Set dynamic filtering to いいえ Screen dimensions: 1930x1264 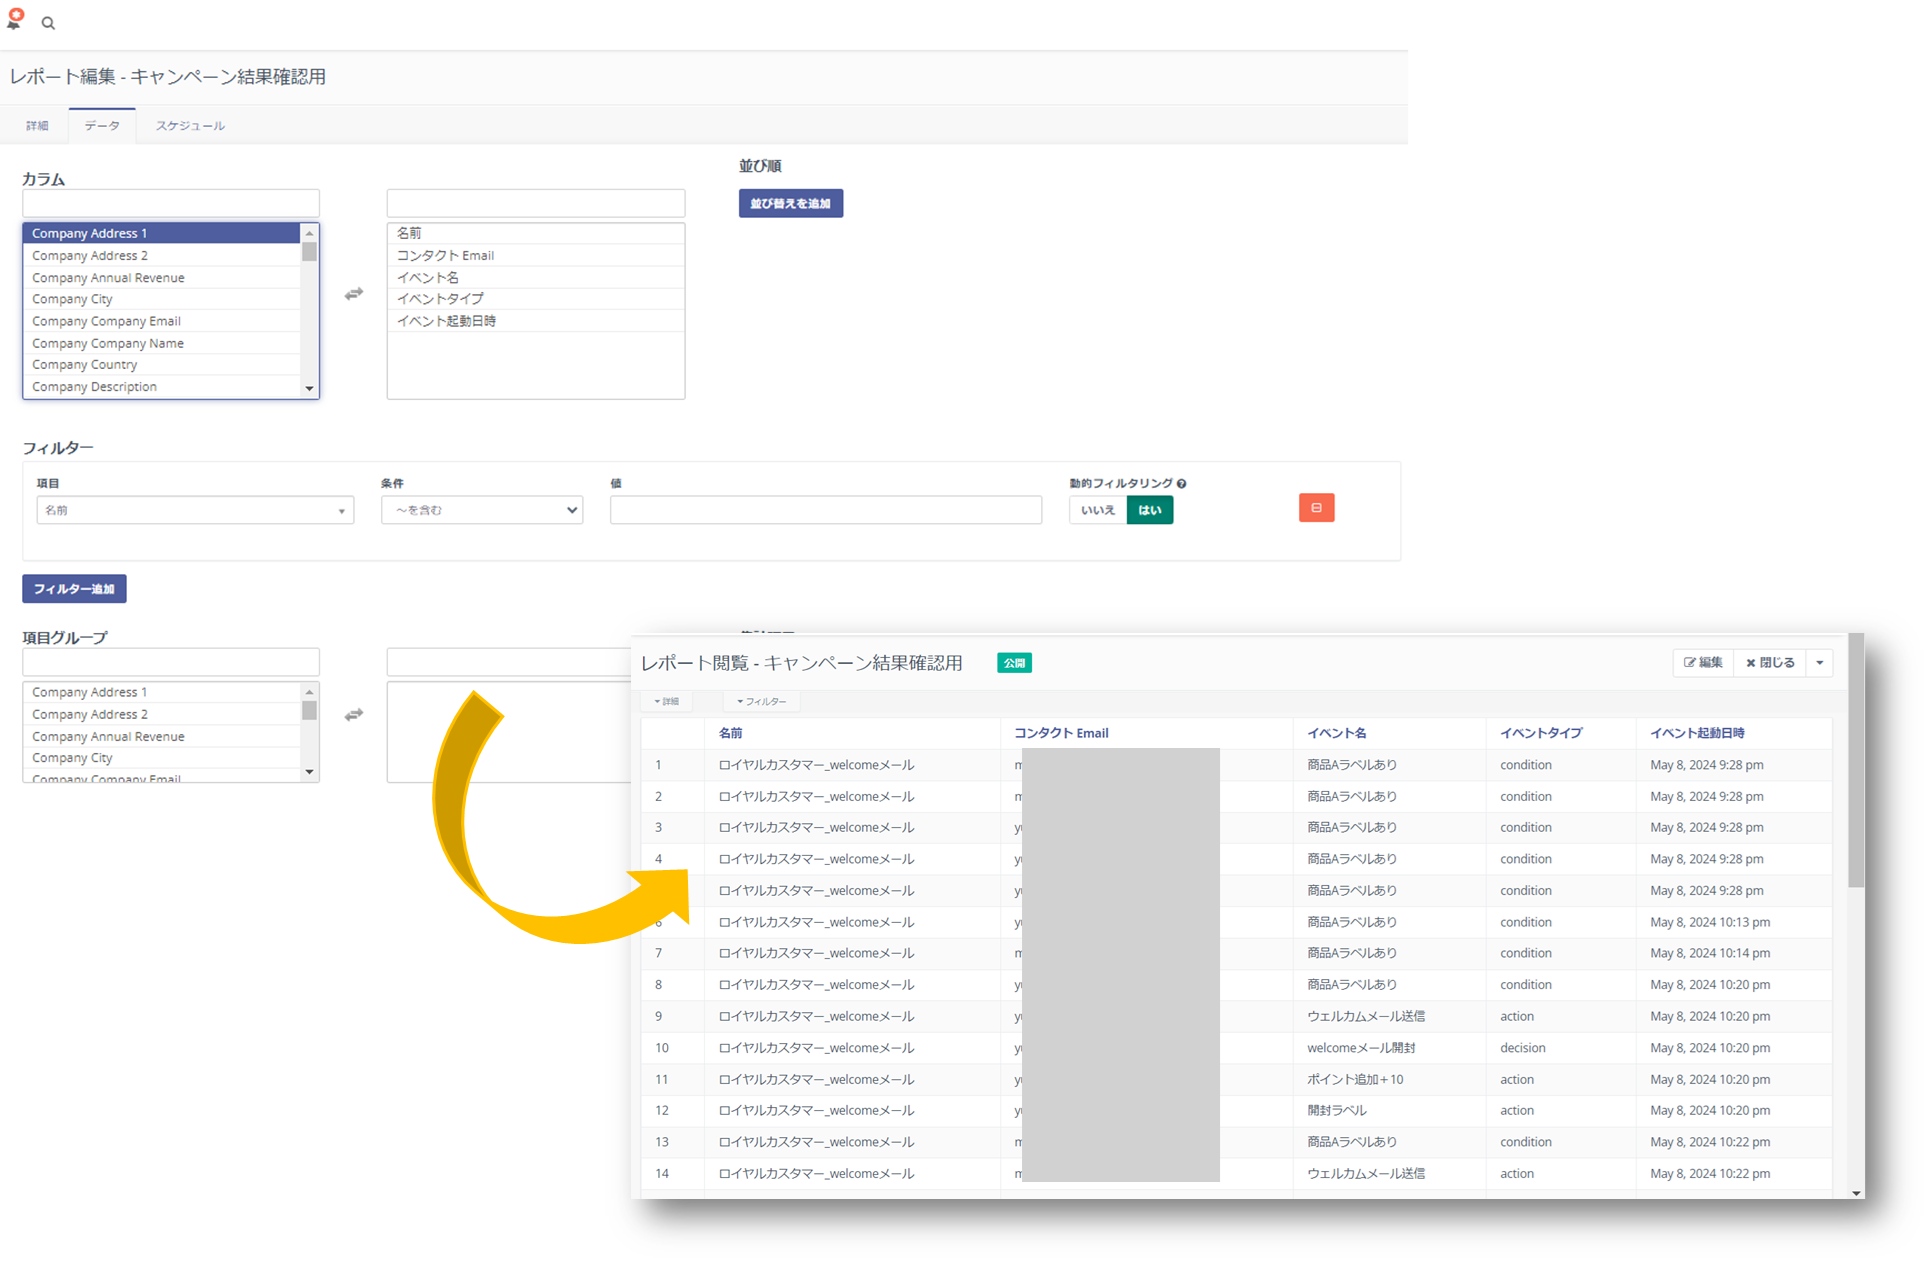1097,510
